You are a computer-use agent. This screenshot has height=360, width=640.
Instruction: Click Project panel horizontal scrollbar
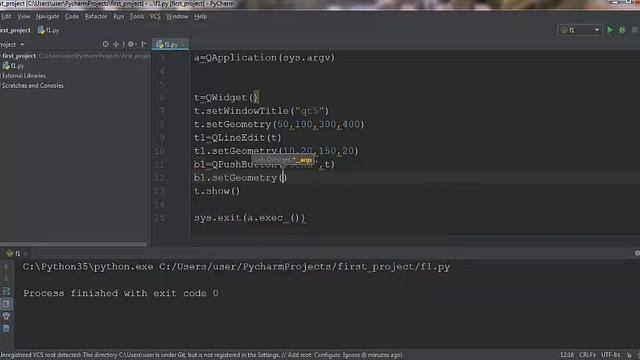point(74,244)
